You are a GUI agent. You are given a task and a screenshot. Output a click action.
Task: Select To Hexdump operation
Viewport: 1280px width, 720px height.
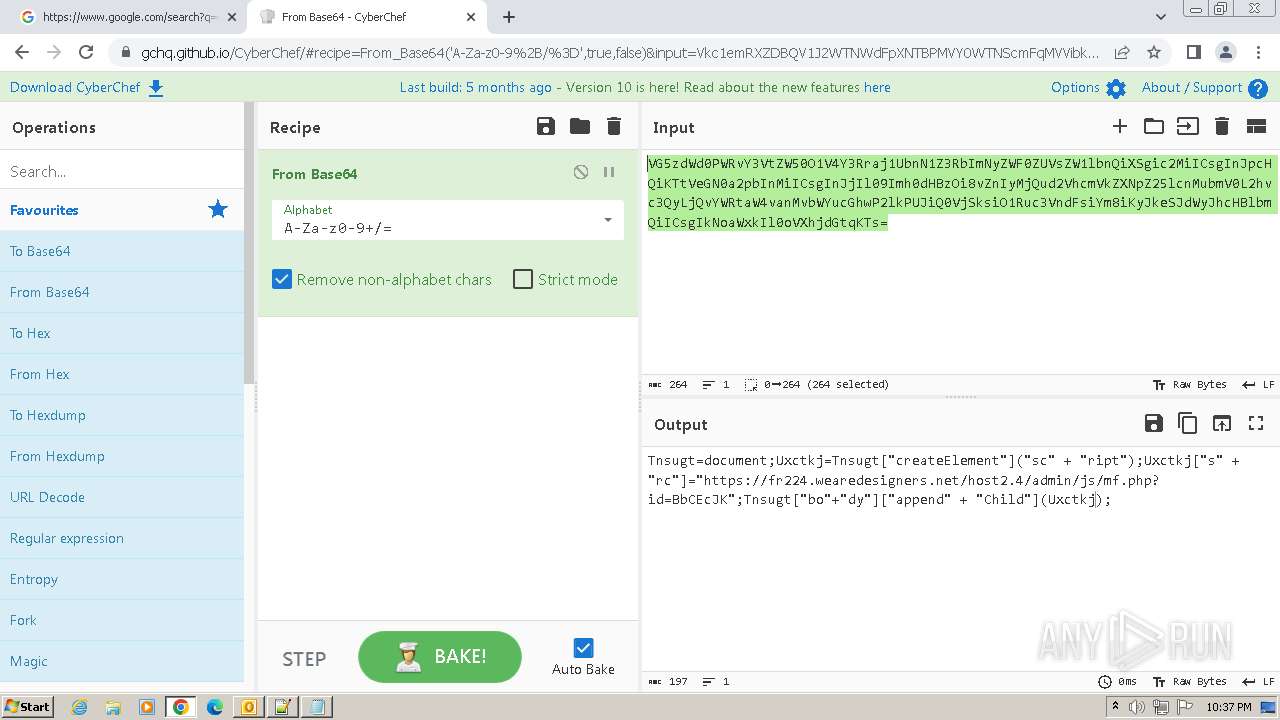pos(122,415)
